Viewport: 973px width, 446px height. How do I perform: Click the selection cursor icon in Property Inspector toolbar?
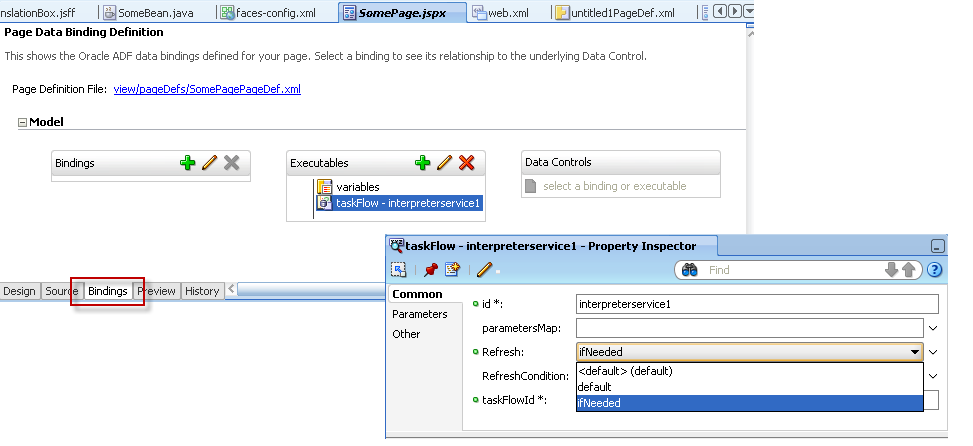pyautogui.click(x=398, y=270)
